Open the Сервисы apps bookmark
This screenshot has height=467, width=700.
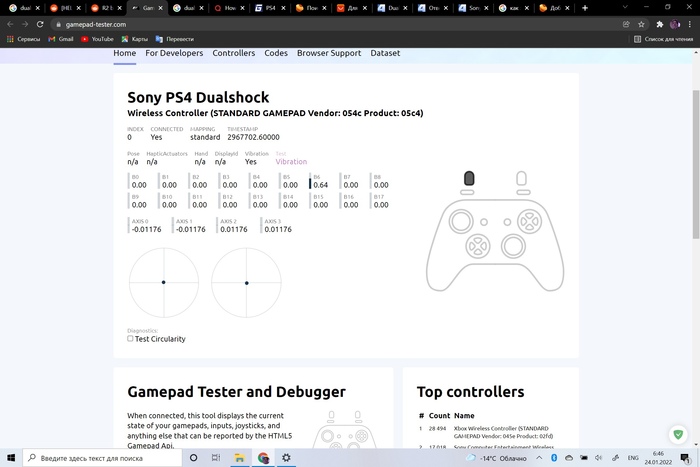[x=24, y=39]
